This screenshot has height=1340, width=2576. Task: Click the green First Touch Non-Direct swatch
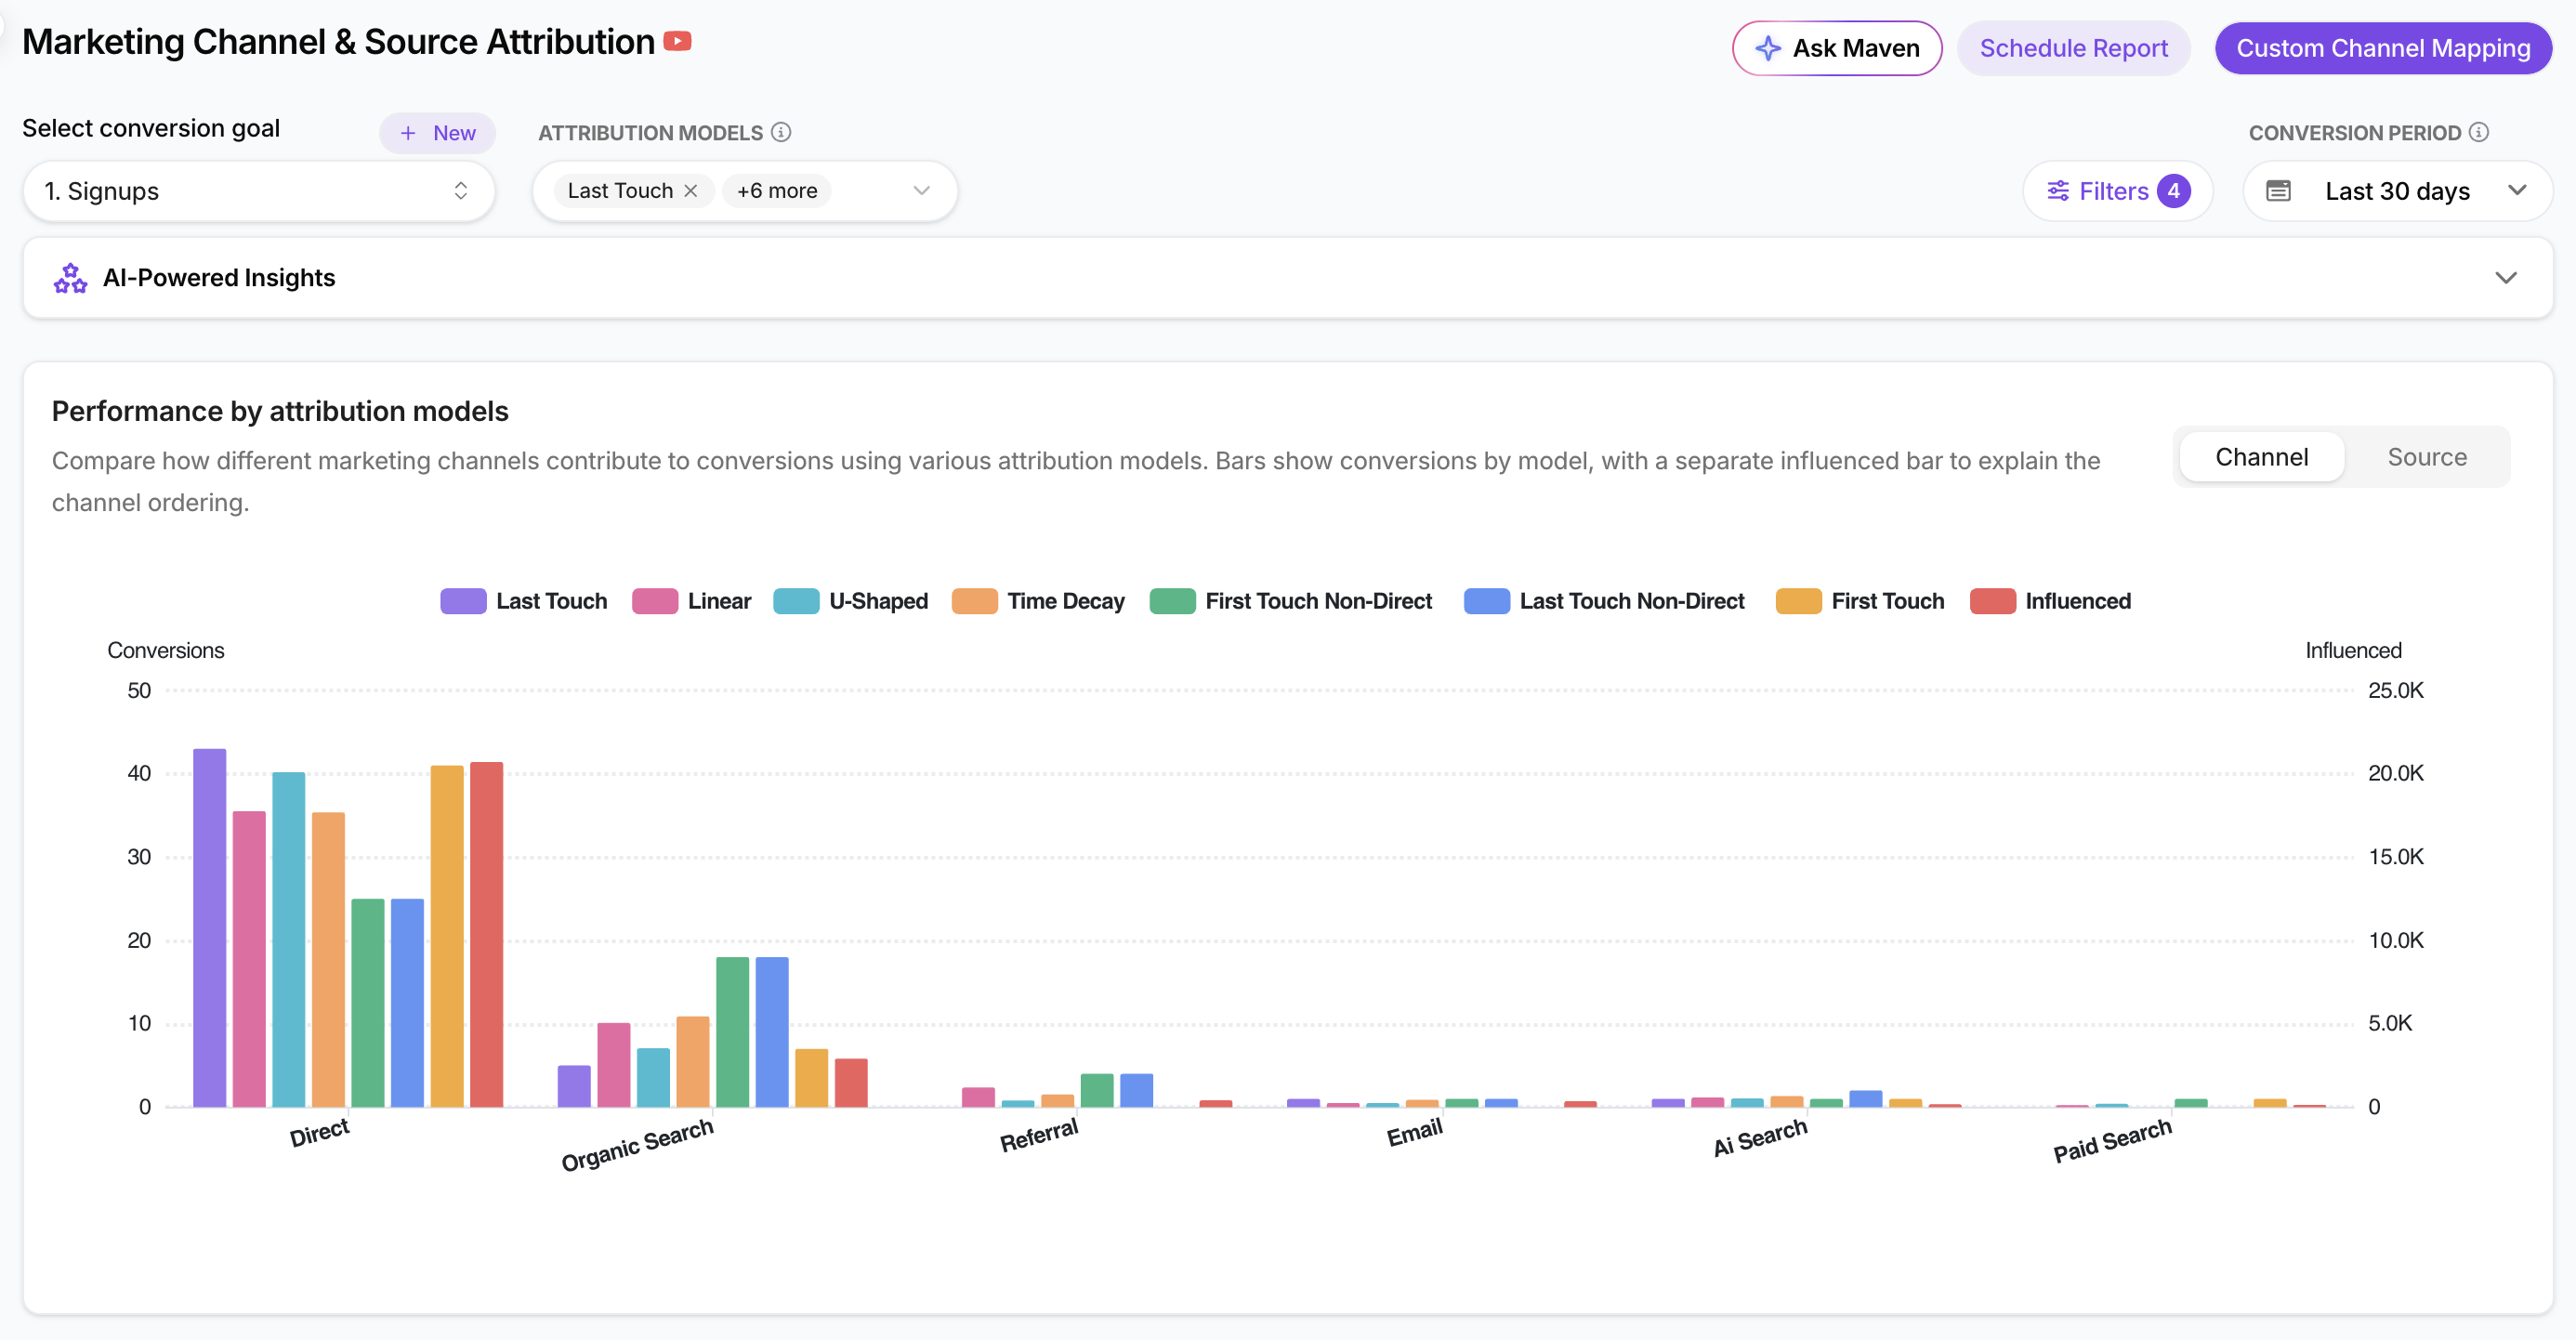1172,601
